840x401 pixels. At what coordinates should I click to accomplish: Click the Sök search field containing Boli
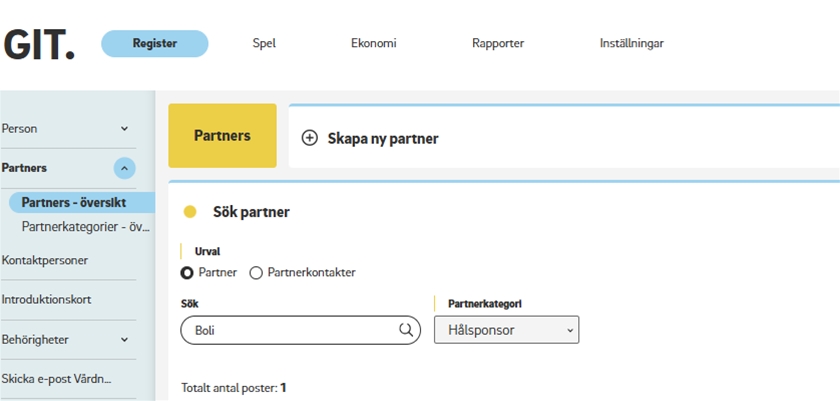290,330
